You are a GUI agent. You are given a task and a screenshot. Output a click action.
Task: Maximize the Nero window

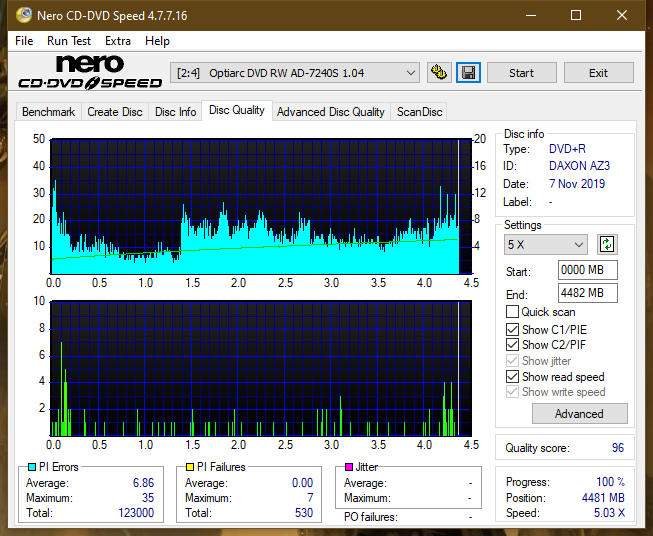576,15
